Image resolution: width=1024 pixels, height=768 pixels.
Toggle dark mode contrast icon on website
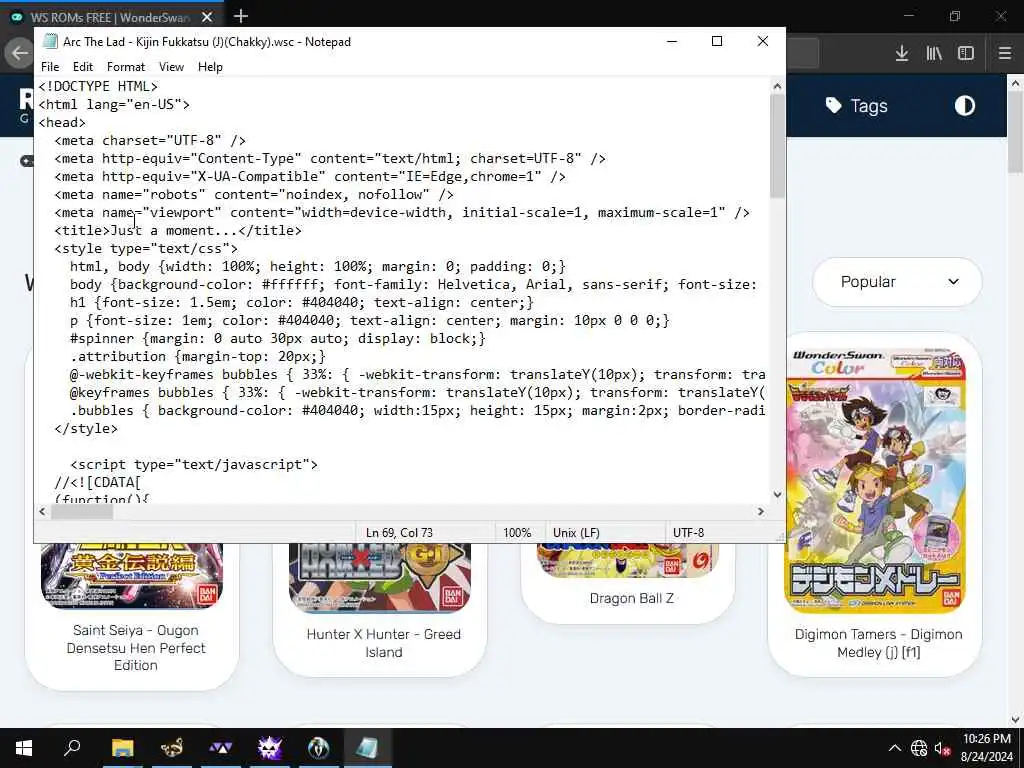click(x=965, y=106)
